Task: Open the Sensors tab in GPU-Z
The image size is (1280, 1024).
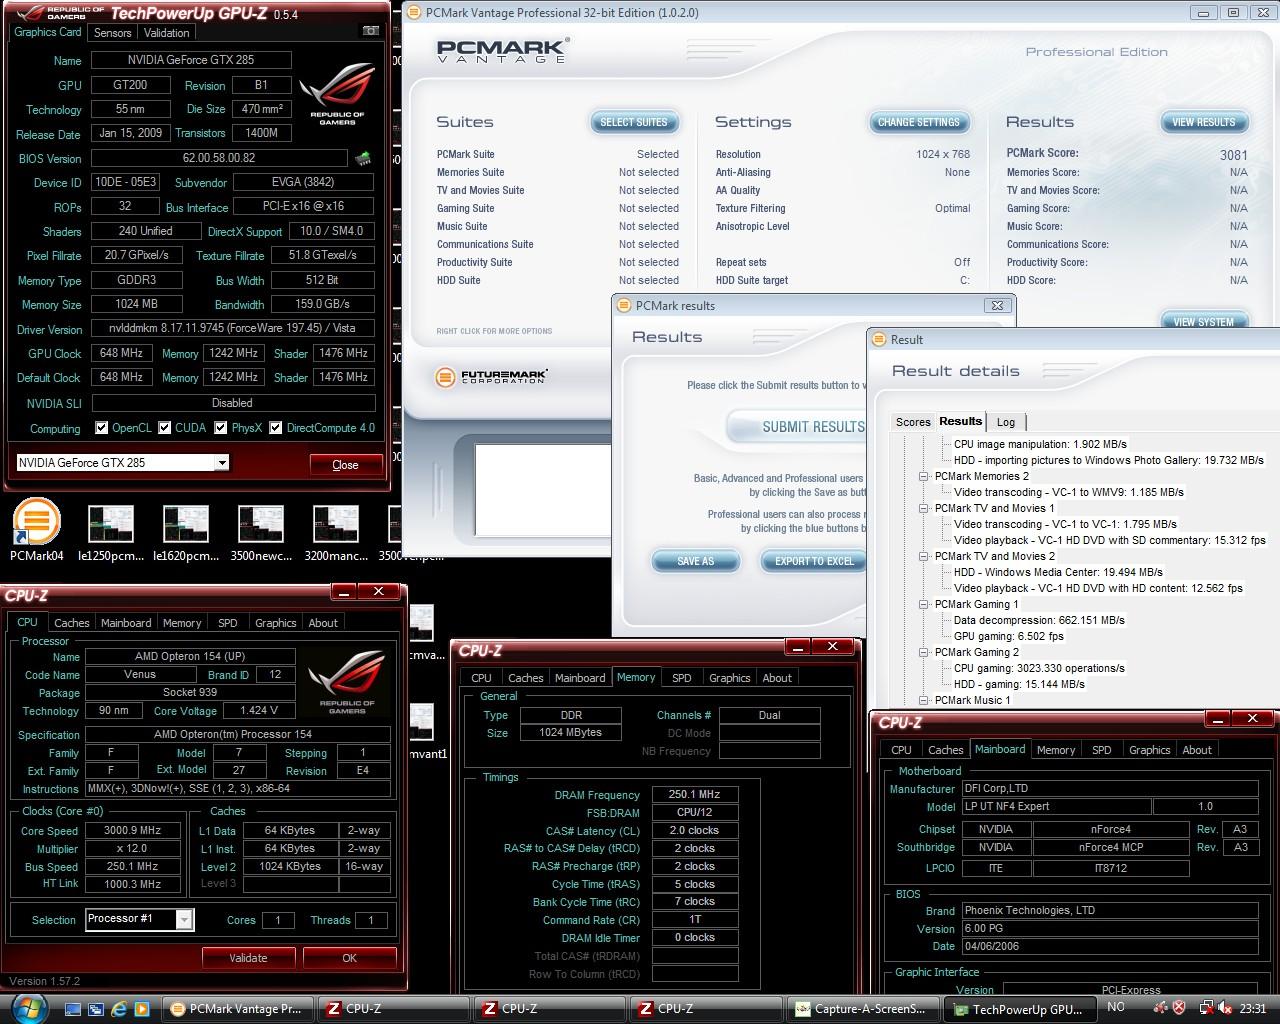Action: coord(113,33)
